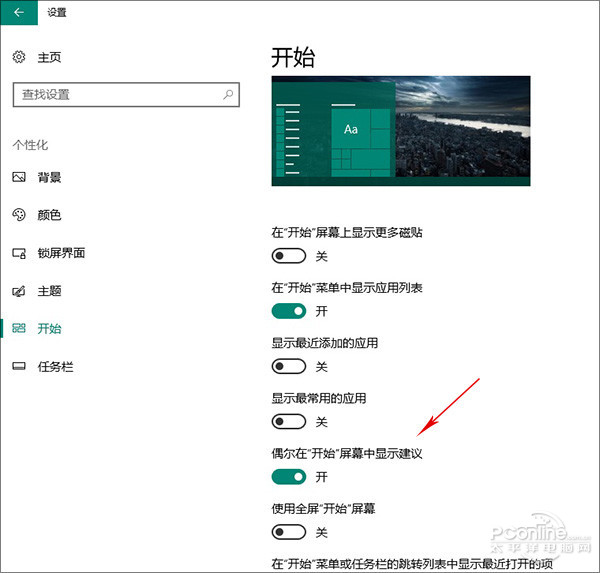
Task: Open the 任务栏 settings page
Action: click(x=55, y=367)
